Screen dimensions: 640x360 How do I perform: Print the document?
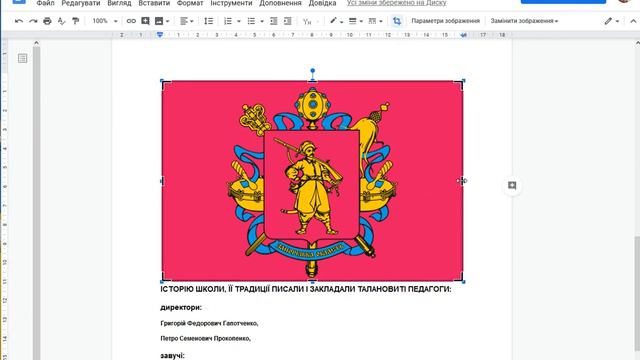click(47, 21)
